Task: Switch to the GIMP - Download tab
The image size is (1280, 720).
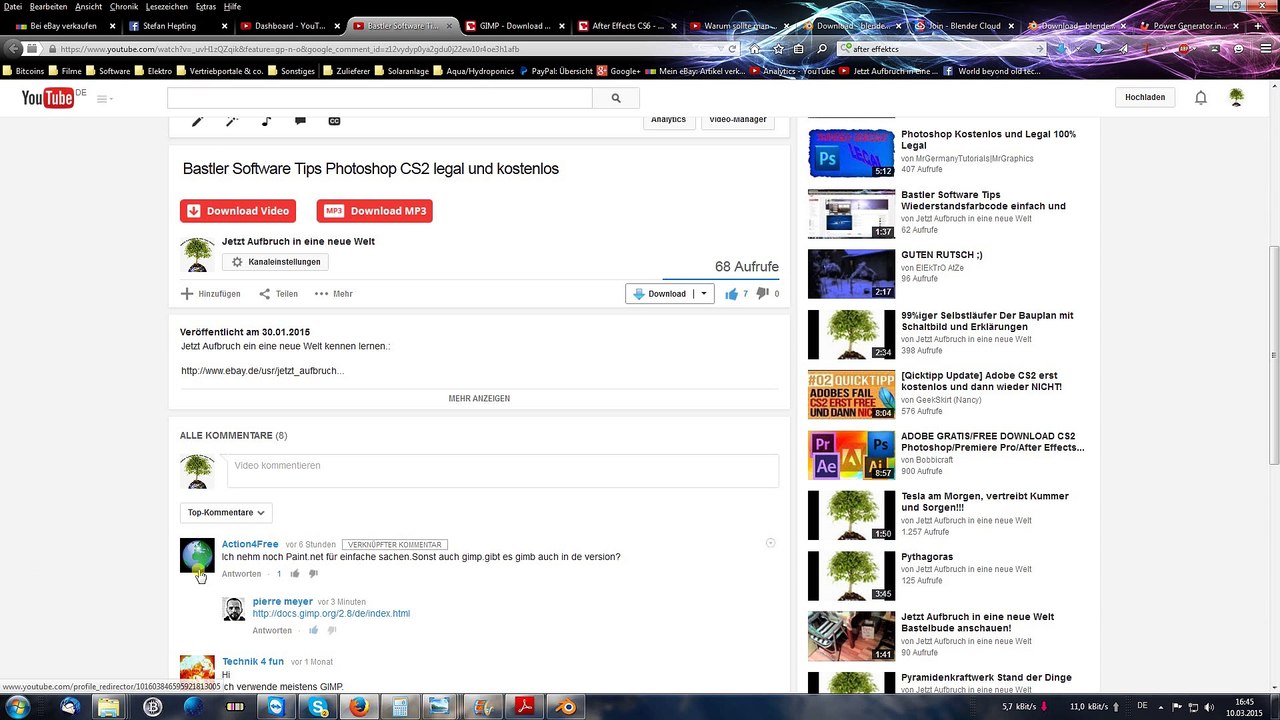Action: [x=515, y=26]
